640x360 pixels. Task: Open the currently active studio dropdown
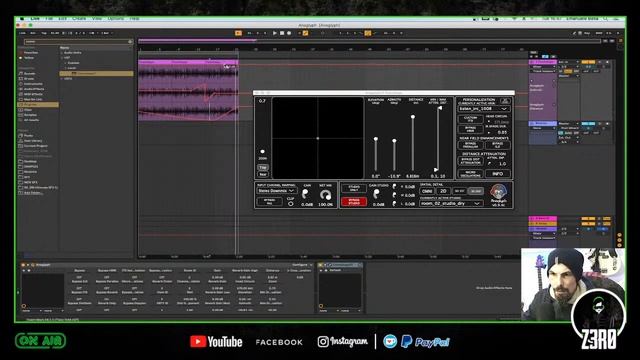451,203
